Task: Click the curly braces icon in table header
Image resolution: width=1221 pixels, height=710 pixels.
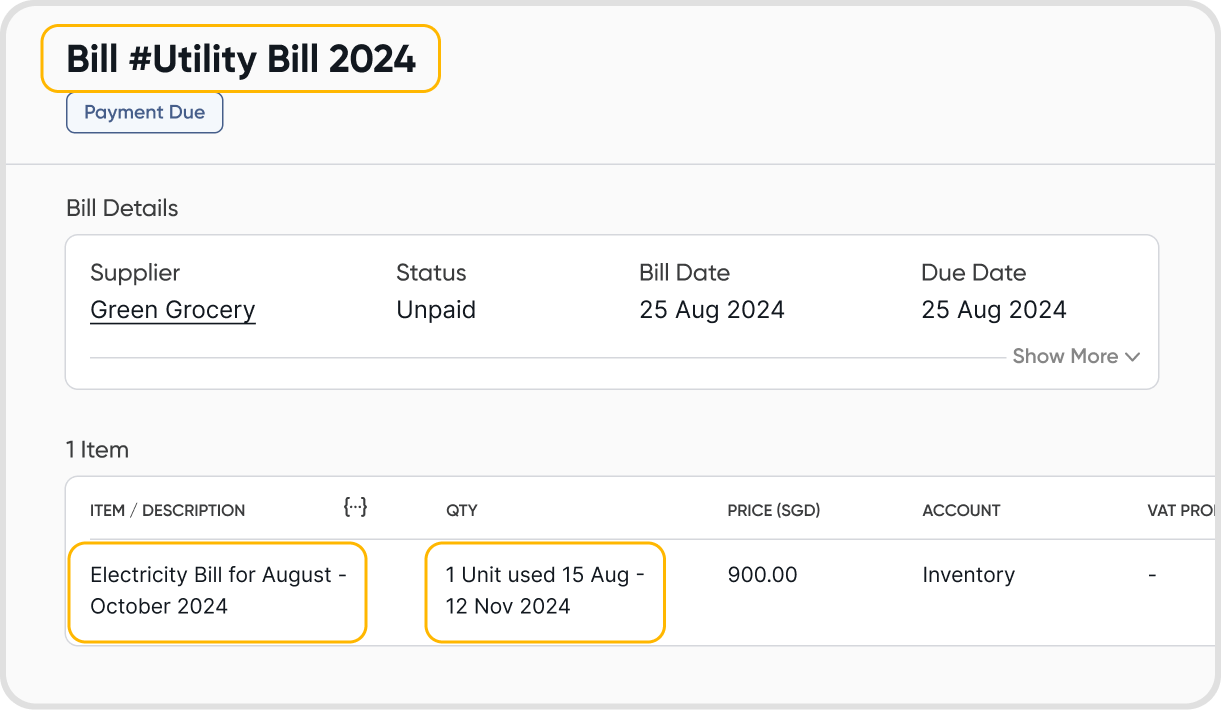Action: [x=355, y=508]
